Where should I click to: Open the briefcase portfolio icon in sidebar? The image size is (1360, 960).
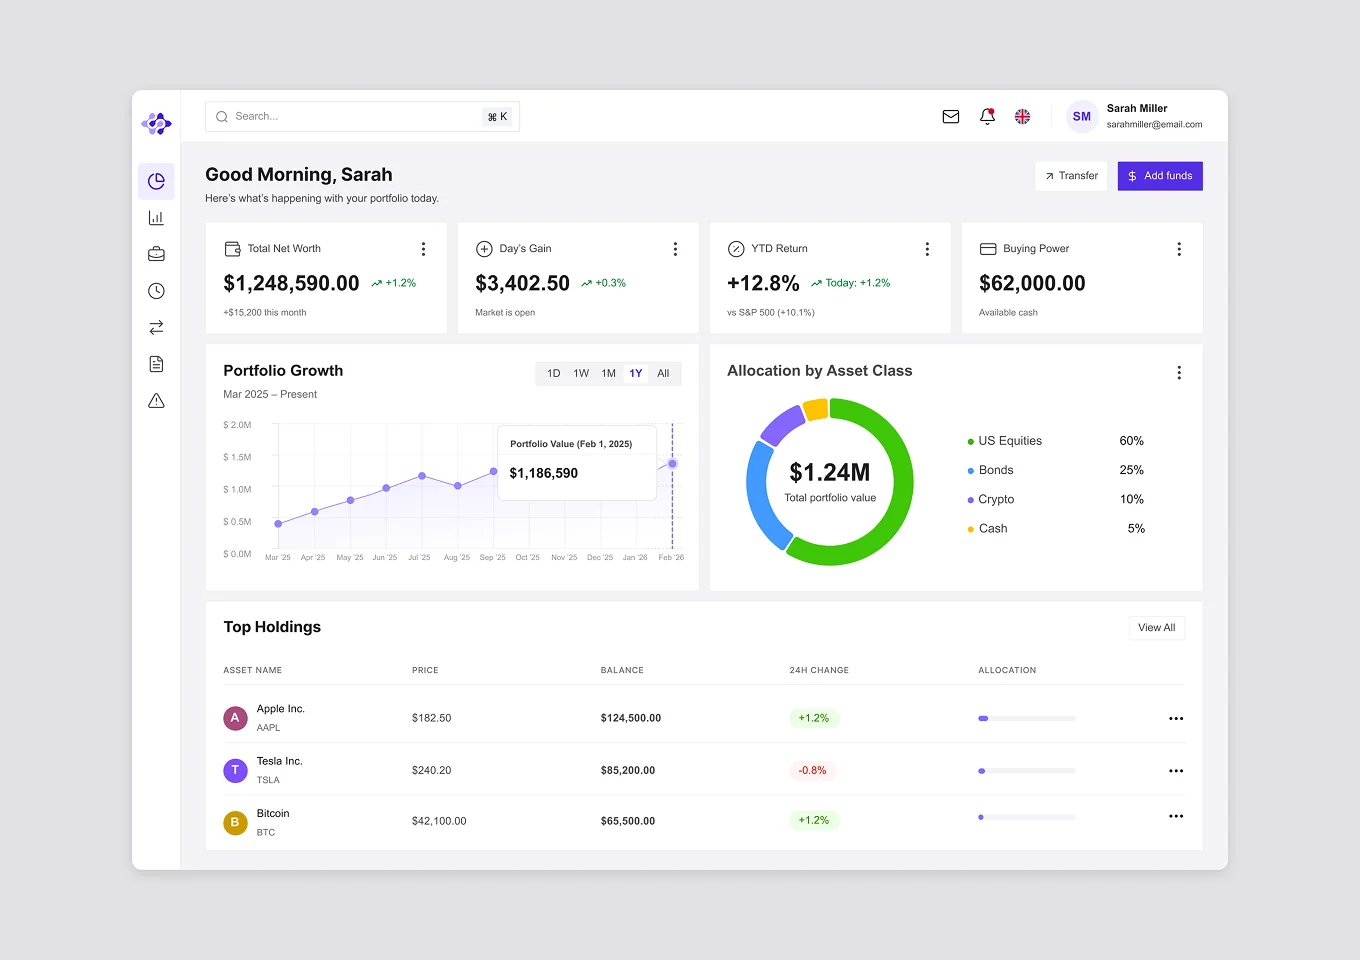(x=156, y=254)
